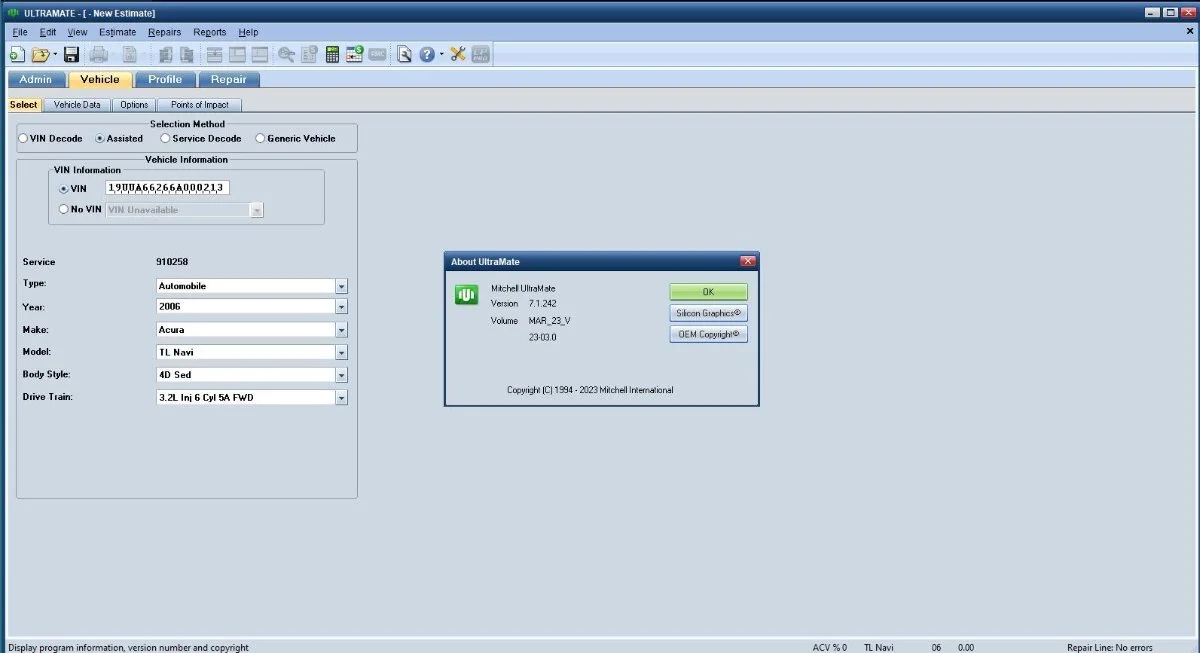The image size is (1200, 653).
Task: Select the VIN Decode radio button
Action: tap(23, 139)
